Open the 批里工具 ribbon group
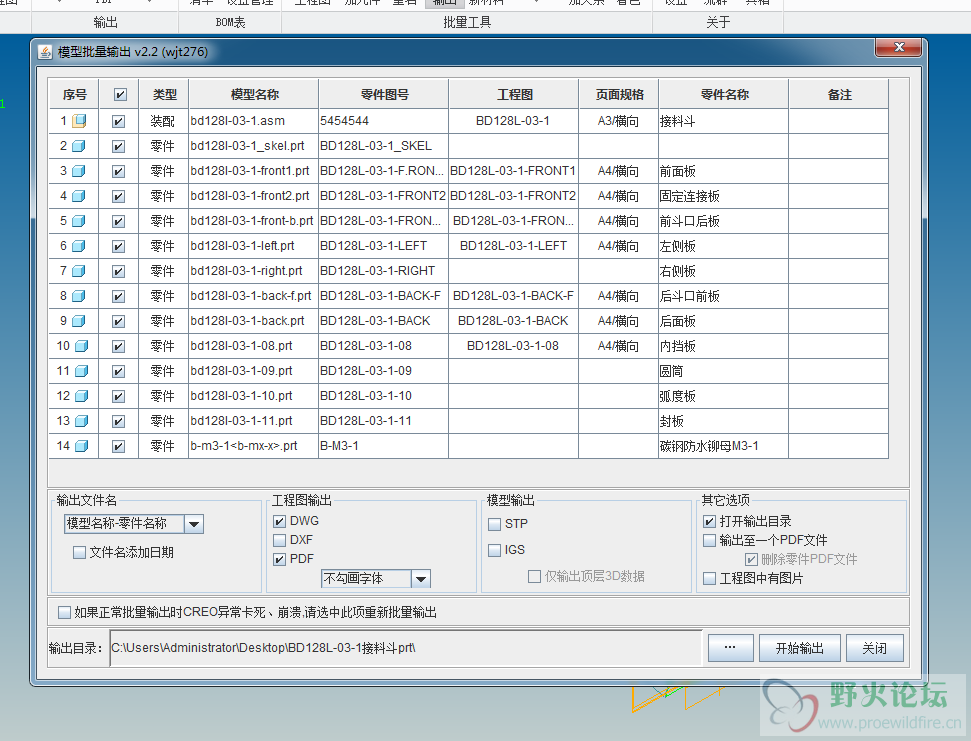Viewport: 971px width, 741px height. click(x=467, y=22)
